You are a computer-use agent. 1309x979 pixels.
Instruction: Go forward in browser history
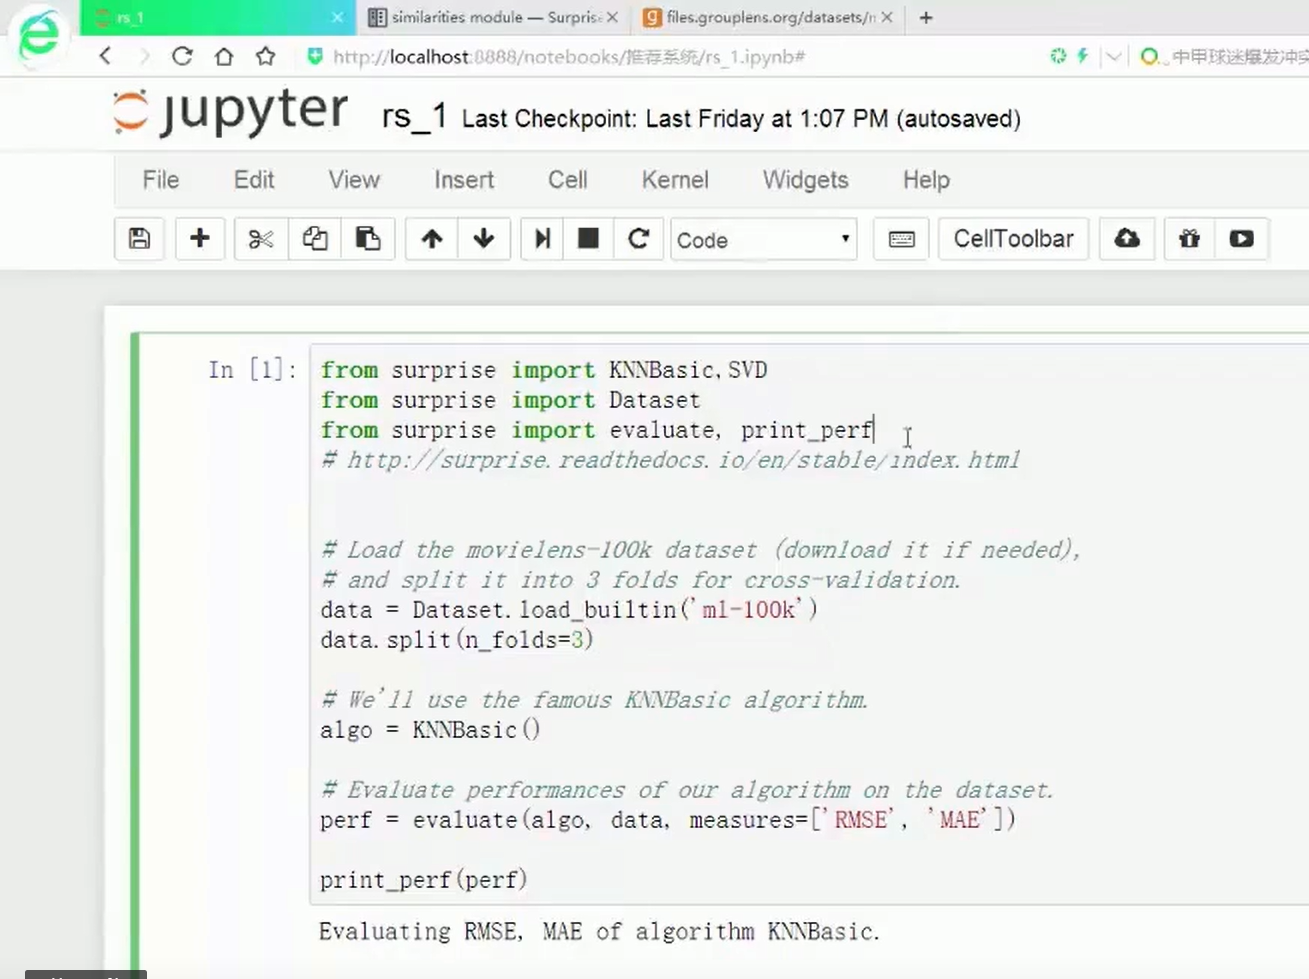pos(144,56)
